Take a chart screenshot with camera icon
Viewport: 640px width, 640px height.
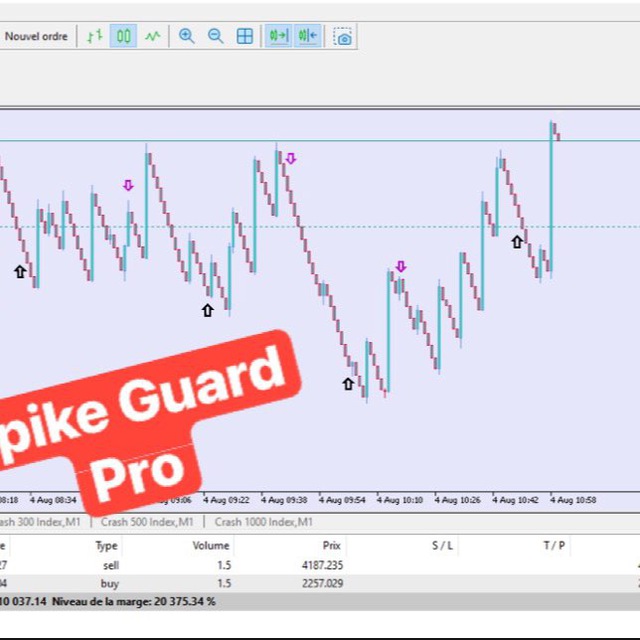point(342,37)
